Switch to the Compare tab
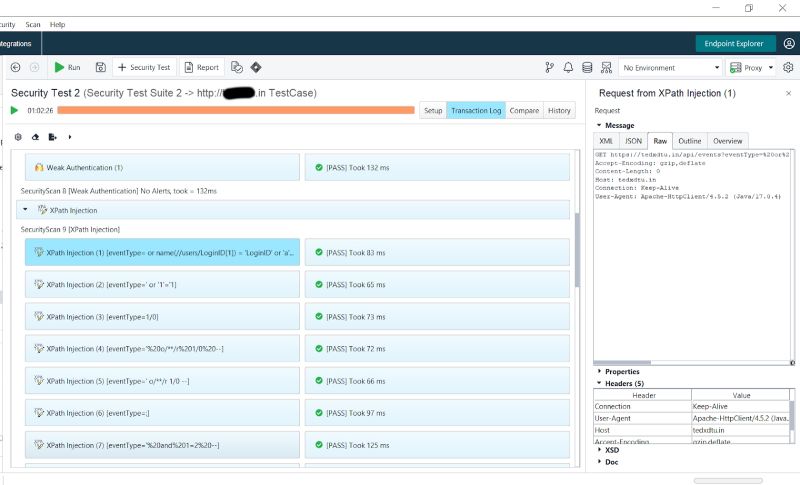Image resolution: width=800 pixels, height=485 pixels. 524,110
